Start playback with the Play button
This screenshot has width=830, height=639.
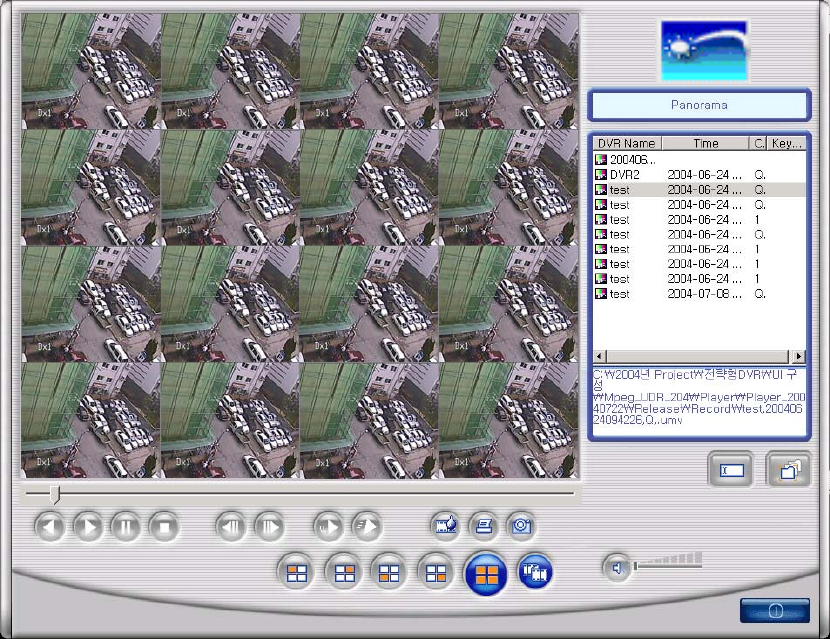(88, 527)
